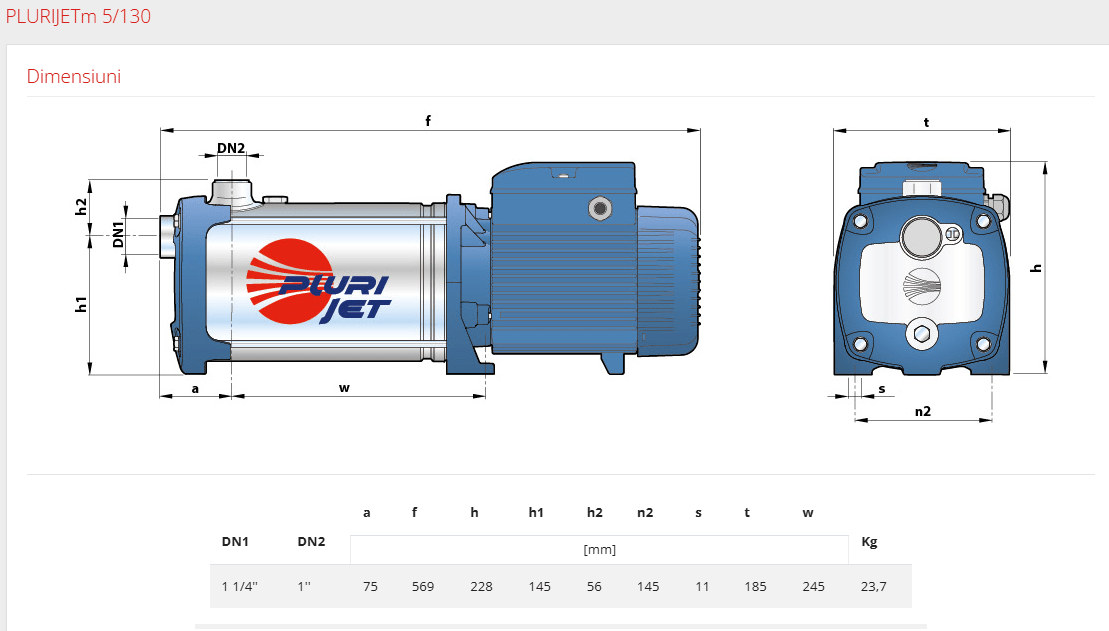
Task: Click the h1 height label in diagram
Action: [x=82, y=304]
